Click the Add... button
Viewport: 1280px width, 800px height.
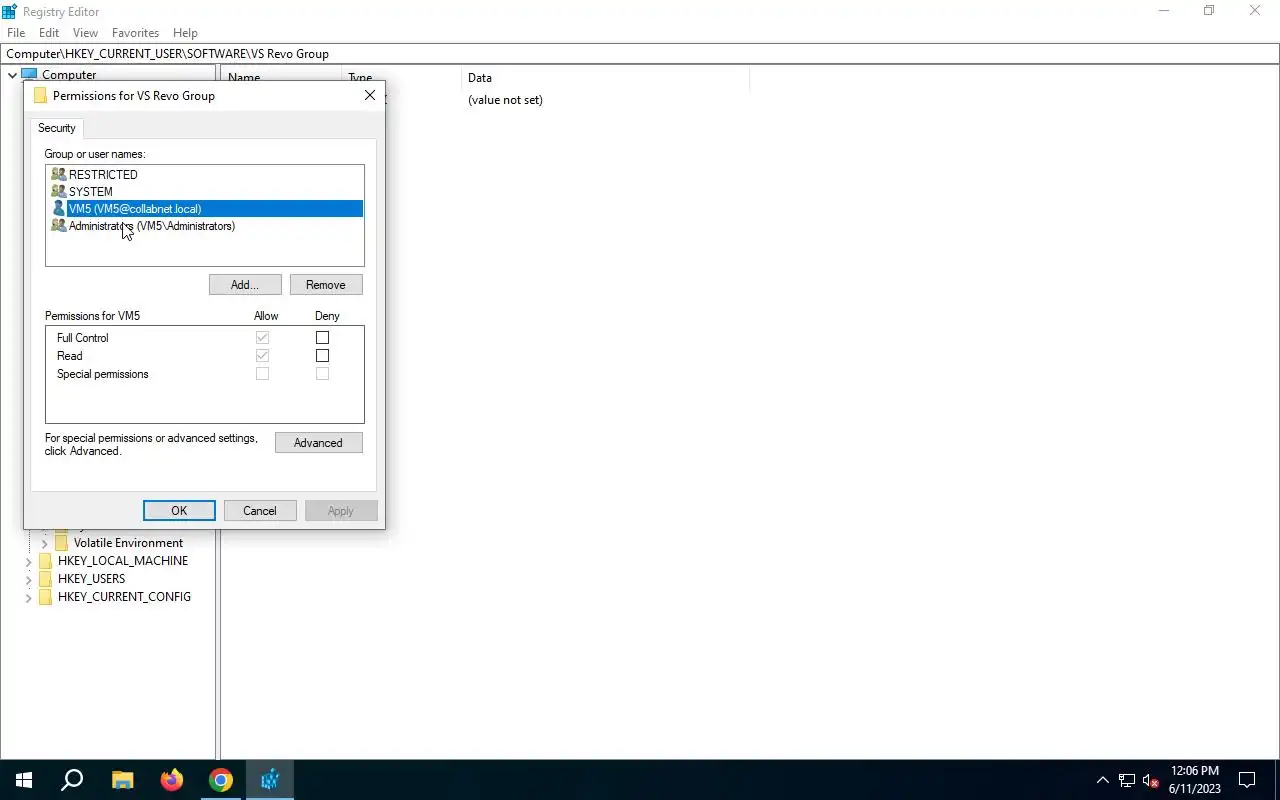point(245,285)
